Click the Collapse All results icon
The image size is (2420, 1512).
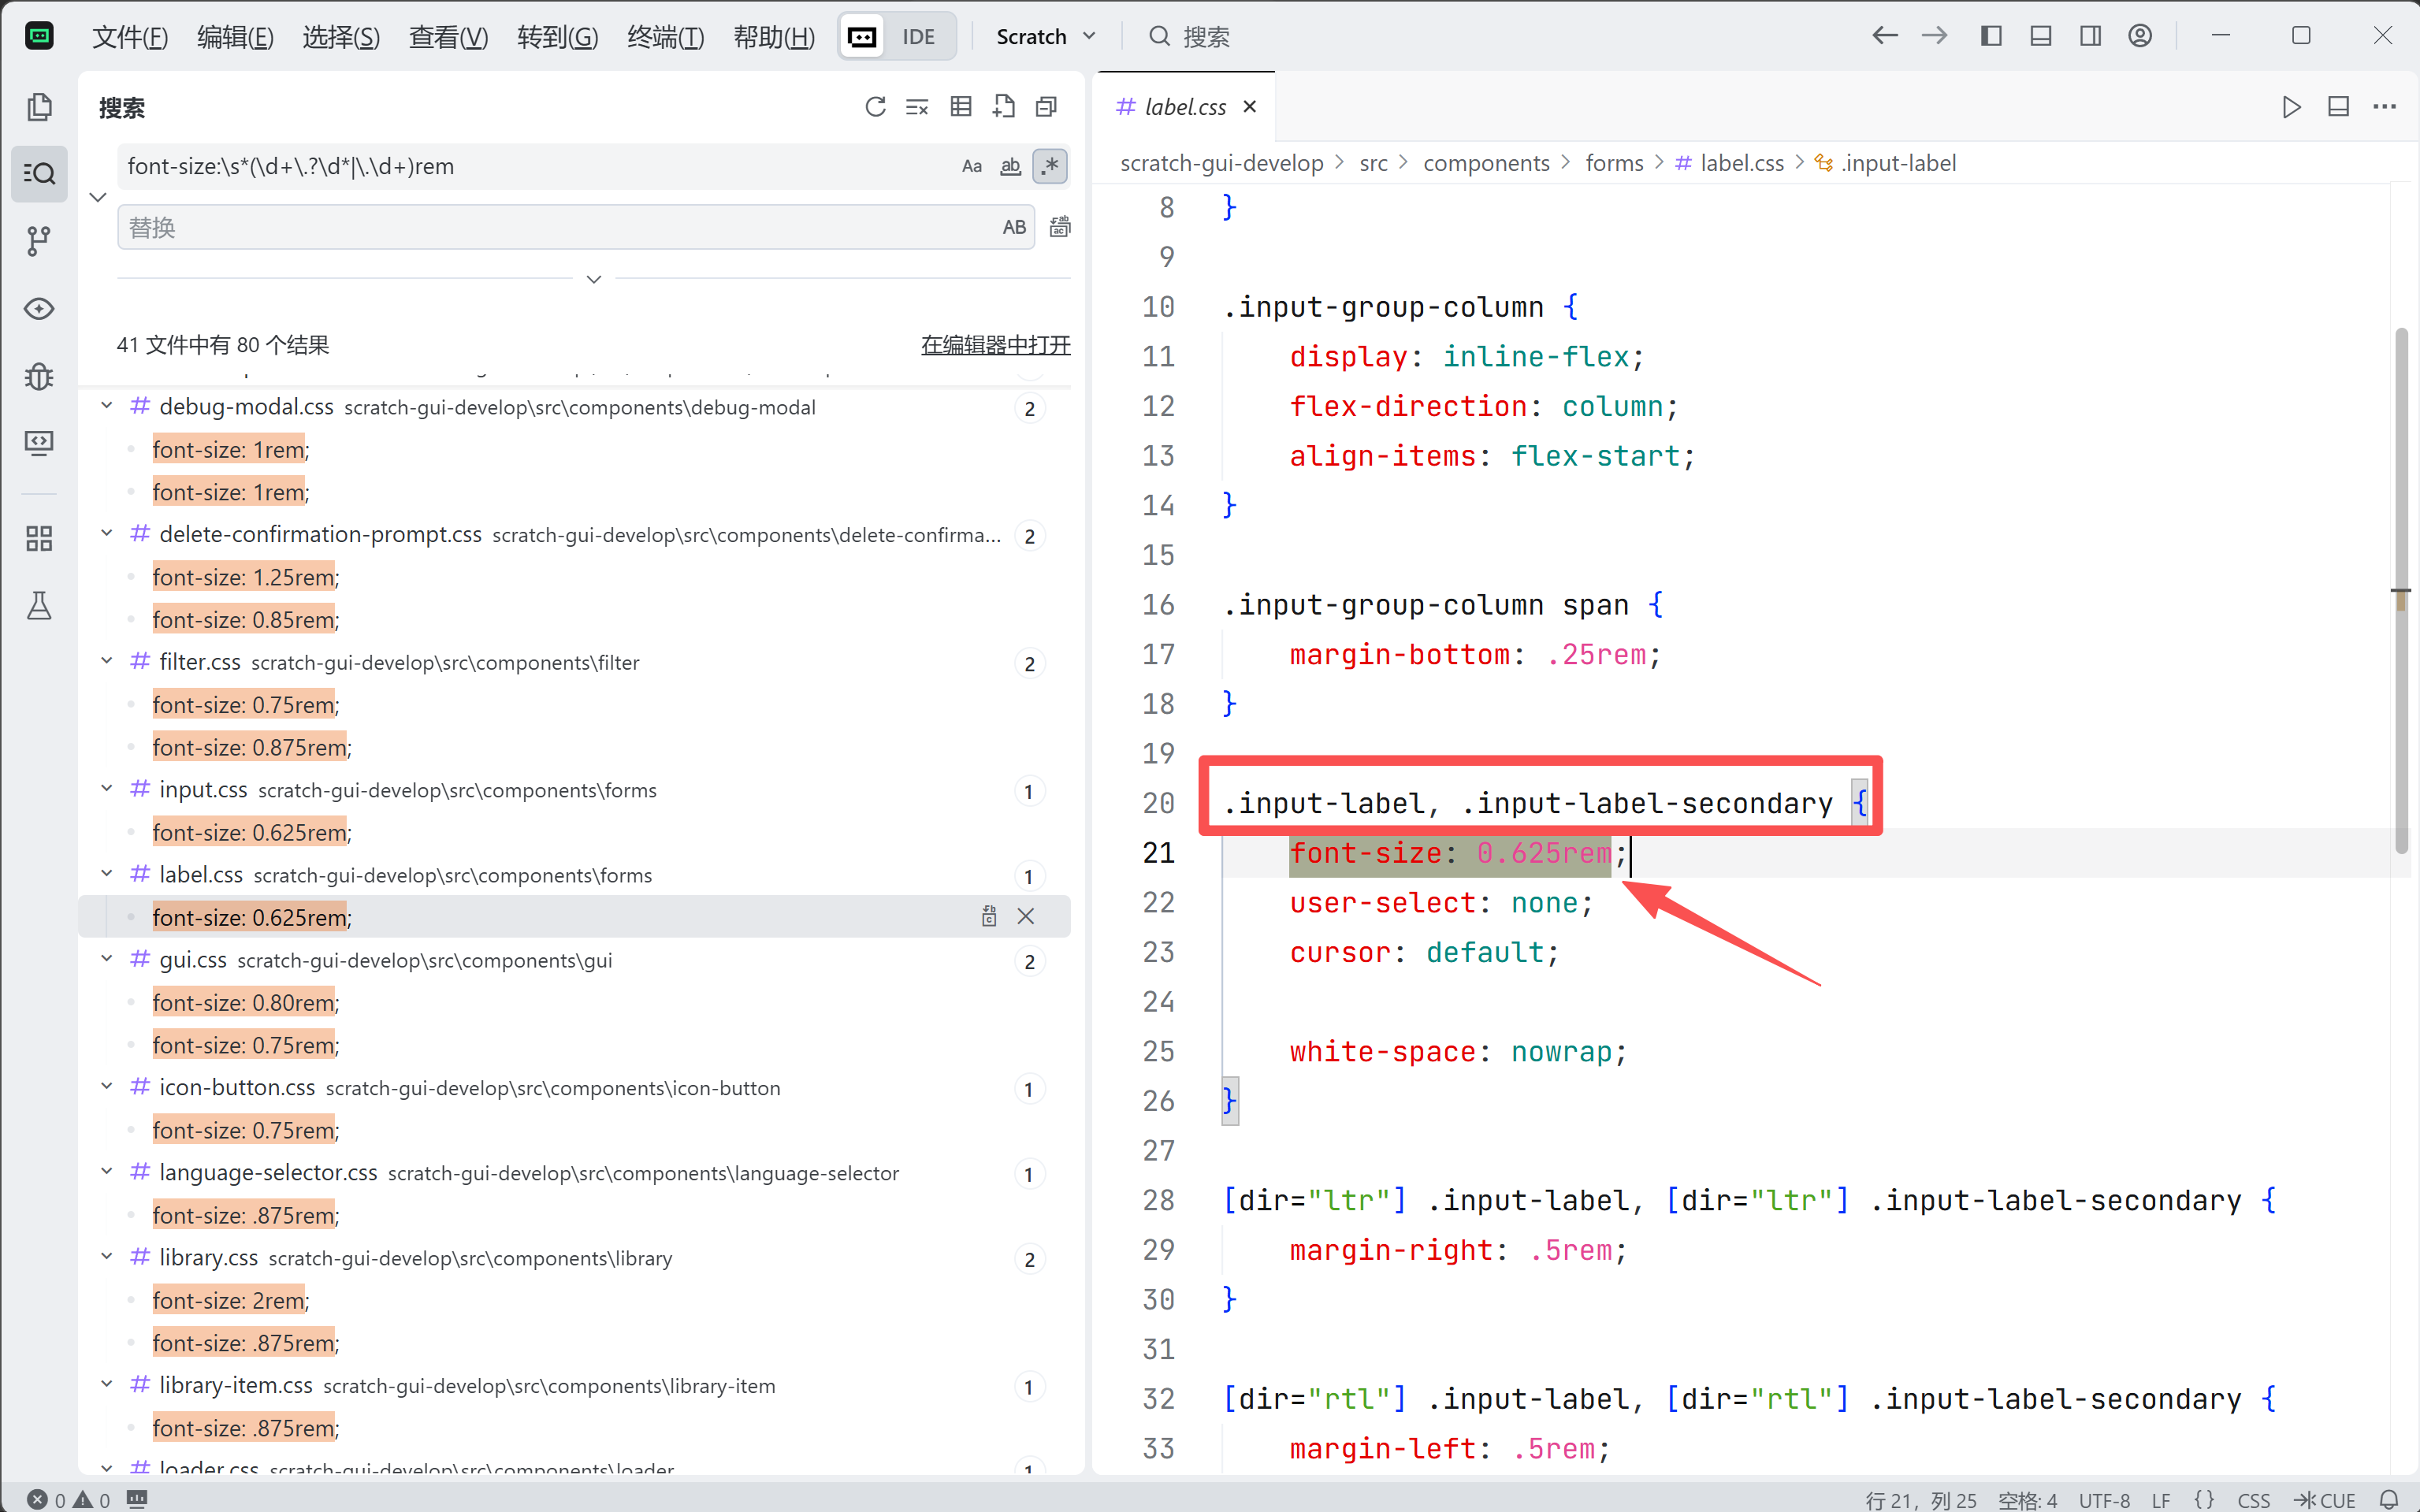1046,107
